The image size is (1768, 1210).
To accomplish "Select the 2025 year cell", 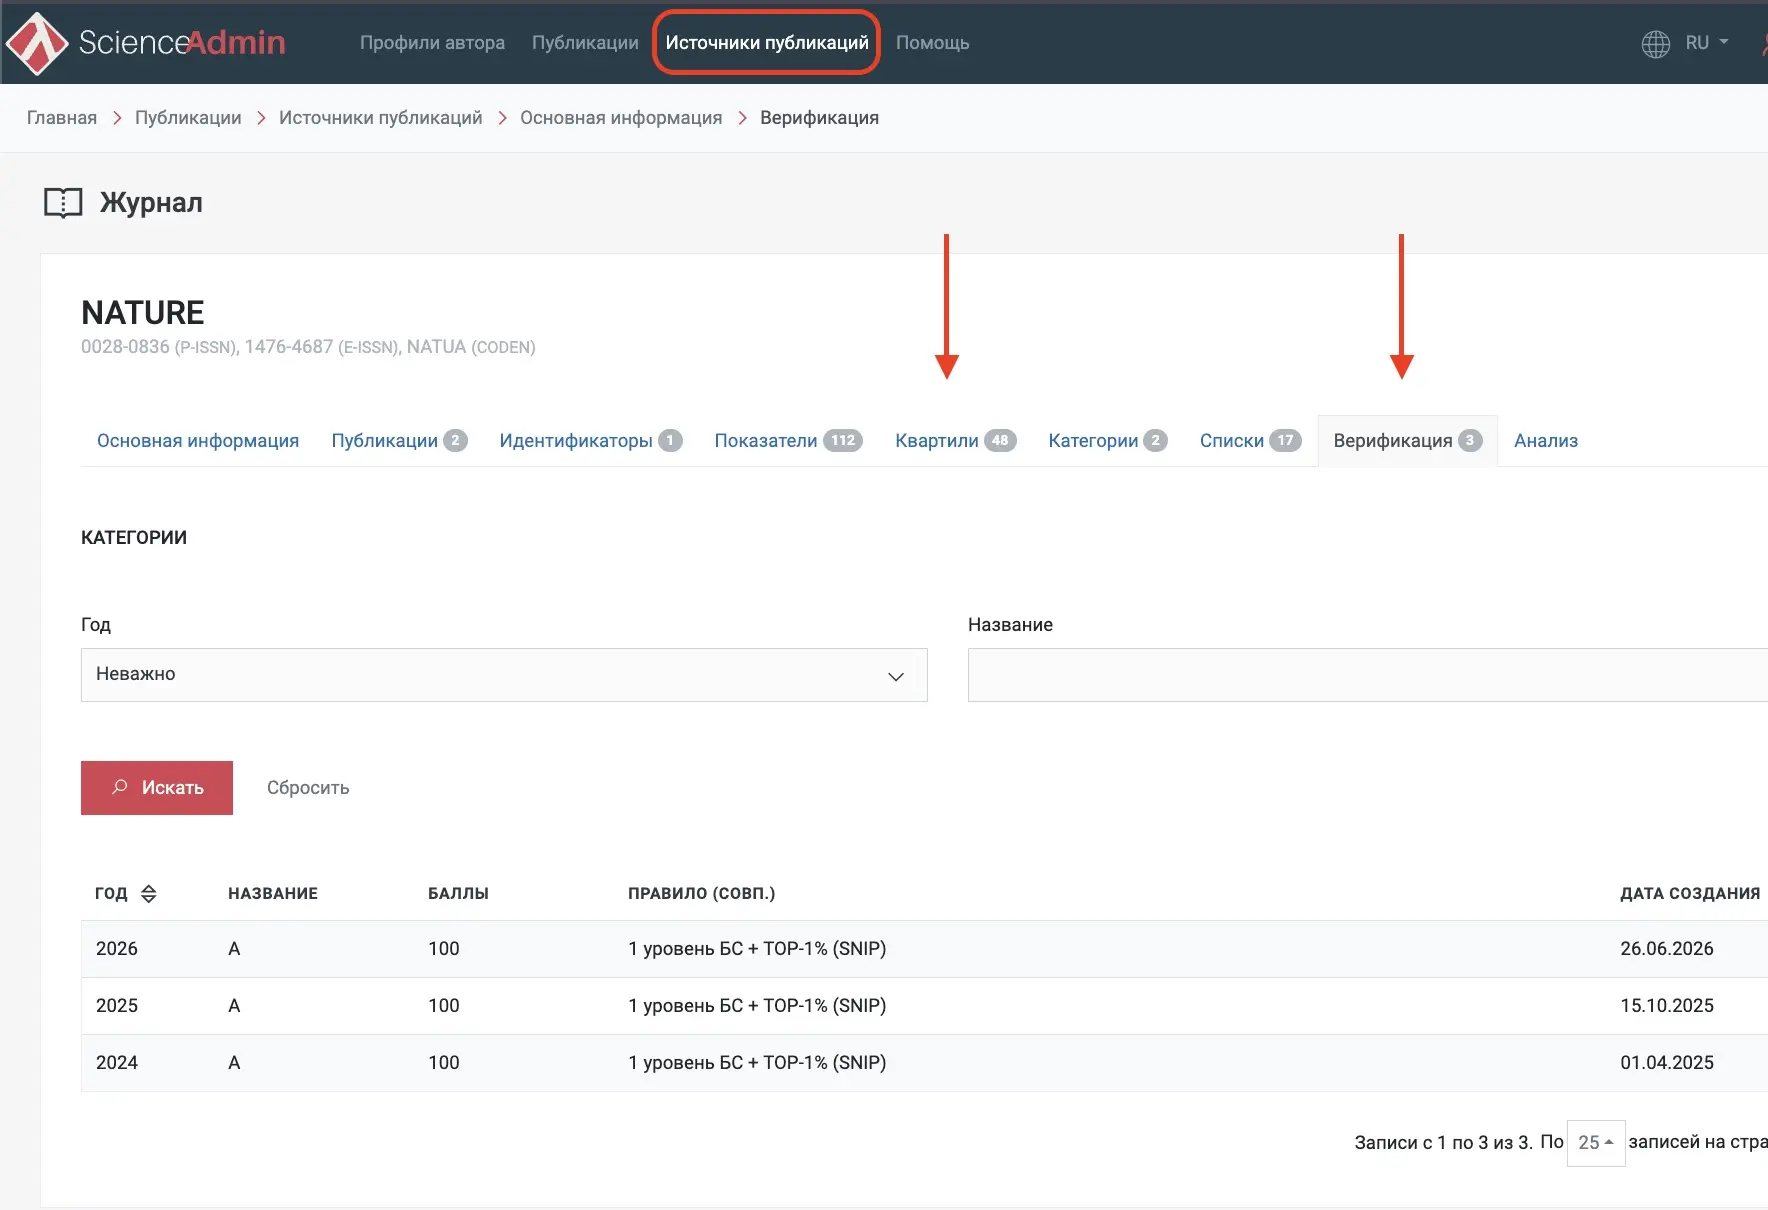I will [x=117, y=1006].
